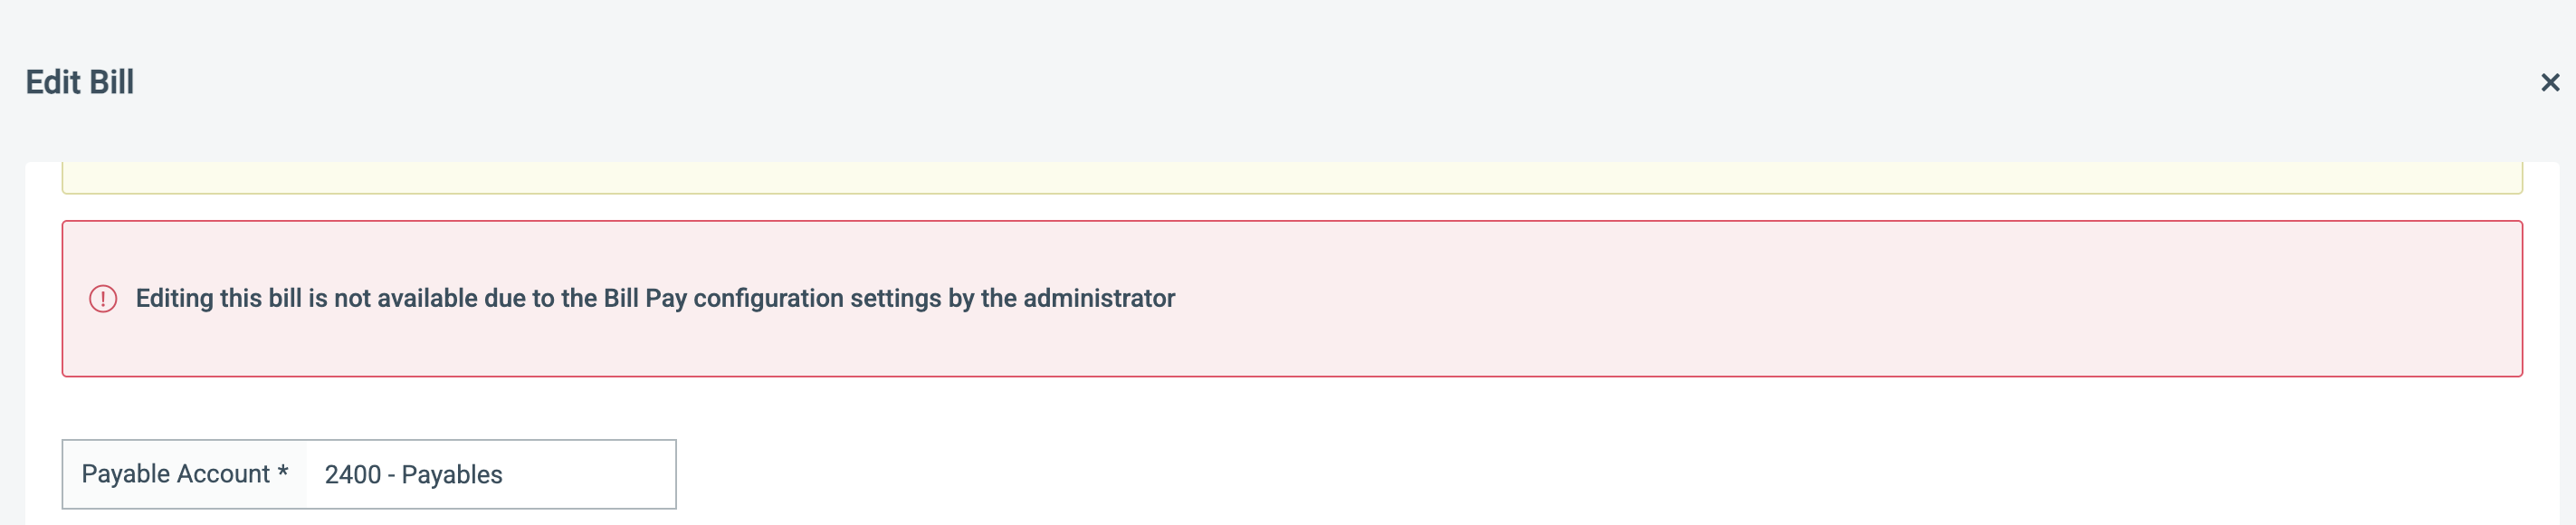Image resolution: width=2576 pixels, height=525 pixels.
Task: Click the word 'Payables' in the field
Action: pos(452,474)
